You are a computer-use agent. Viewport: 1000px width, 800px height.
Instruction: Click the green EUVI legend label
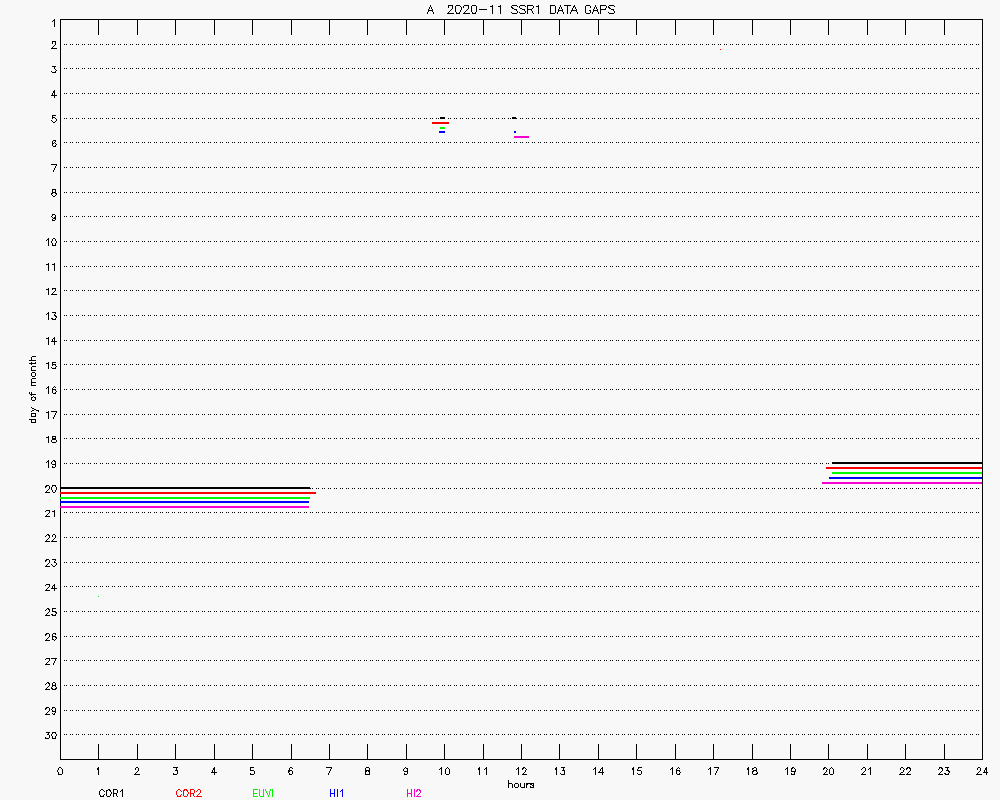tap(263, 793)
